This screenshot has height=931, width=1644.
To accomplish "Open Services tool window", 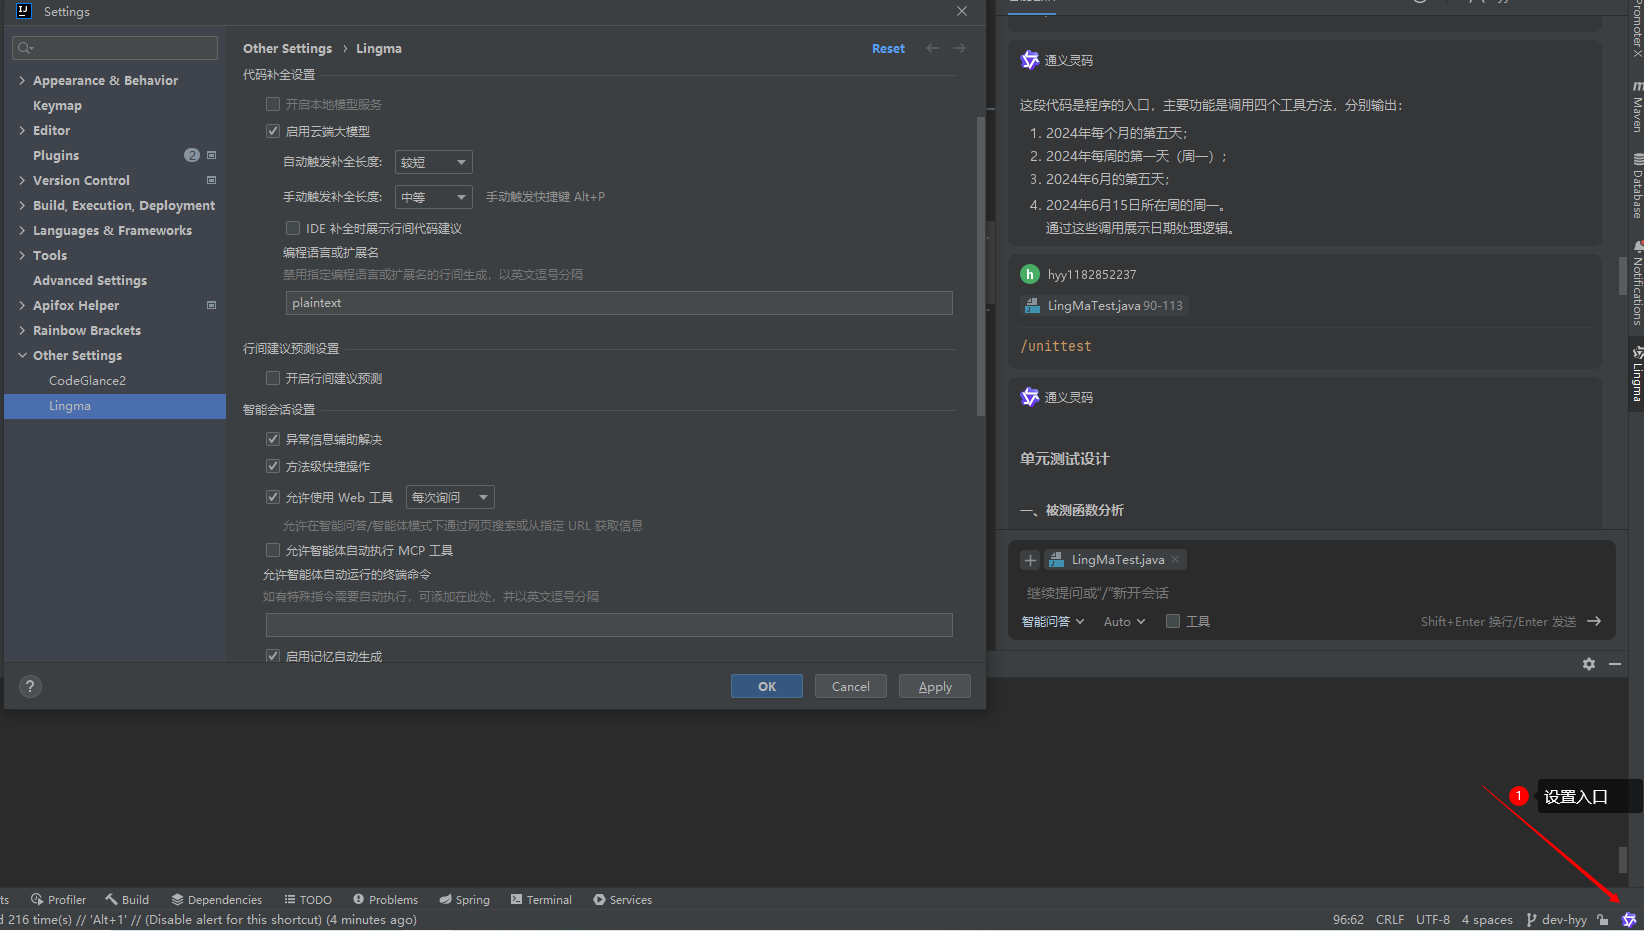I will (622, 899).
